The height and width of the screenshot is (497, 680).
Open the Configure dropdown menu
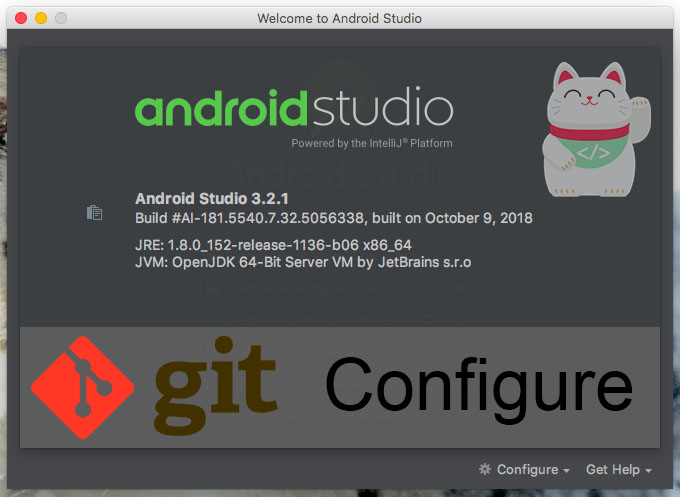pyautogui.click(x=533, y=469)
